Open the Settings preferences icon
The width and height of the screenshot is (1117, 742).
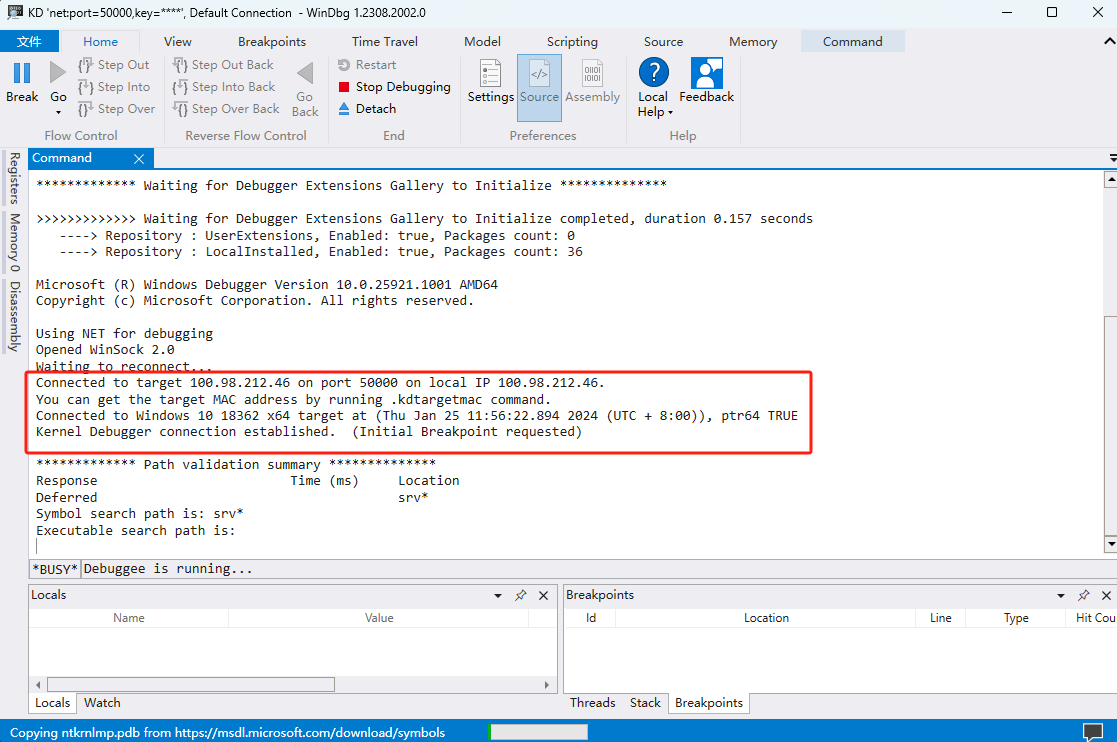click(490, 74)
